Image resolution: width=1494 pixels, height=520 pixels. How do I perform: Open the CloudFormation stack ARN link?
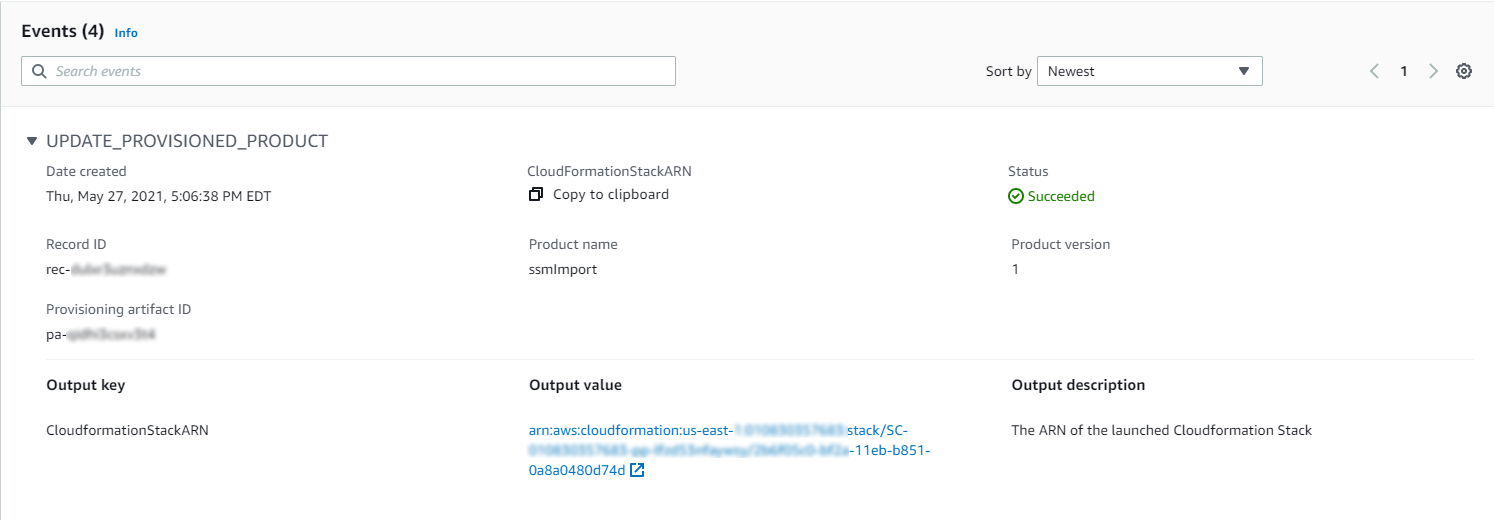[729, 450]
